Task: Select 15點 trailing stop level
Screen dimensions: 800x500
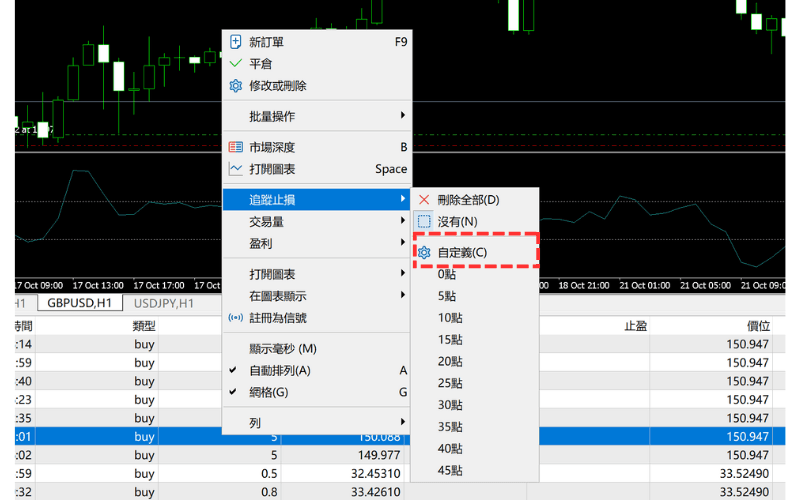Action: [450, 339]
